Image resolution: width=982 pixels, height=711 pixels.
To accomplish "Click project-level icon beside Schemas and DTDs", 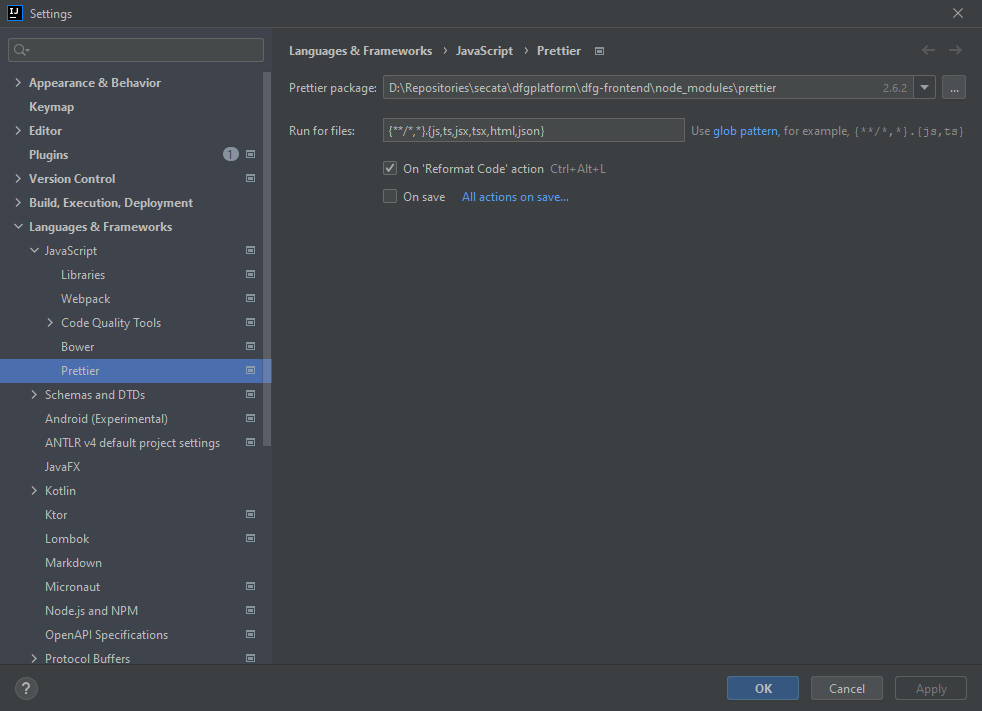I will (x=251, y=395).
